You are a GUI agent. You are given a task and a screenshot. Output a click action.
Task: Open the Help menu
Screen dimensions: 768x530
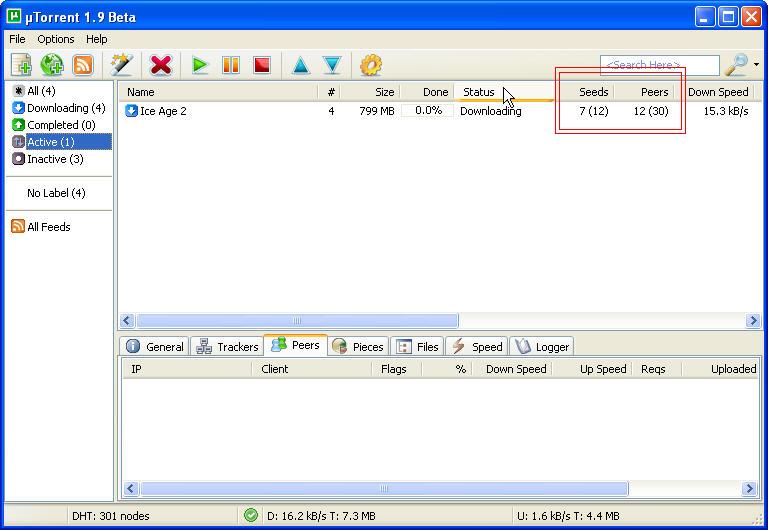coord(96,39)
